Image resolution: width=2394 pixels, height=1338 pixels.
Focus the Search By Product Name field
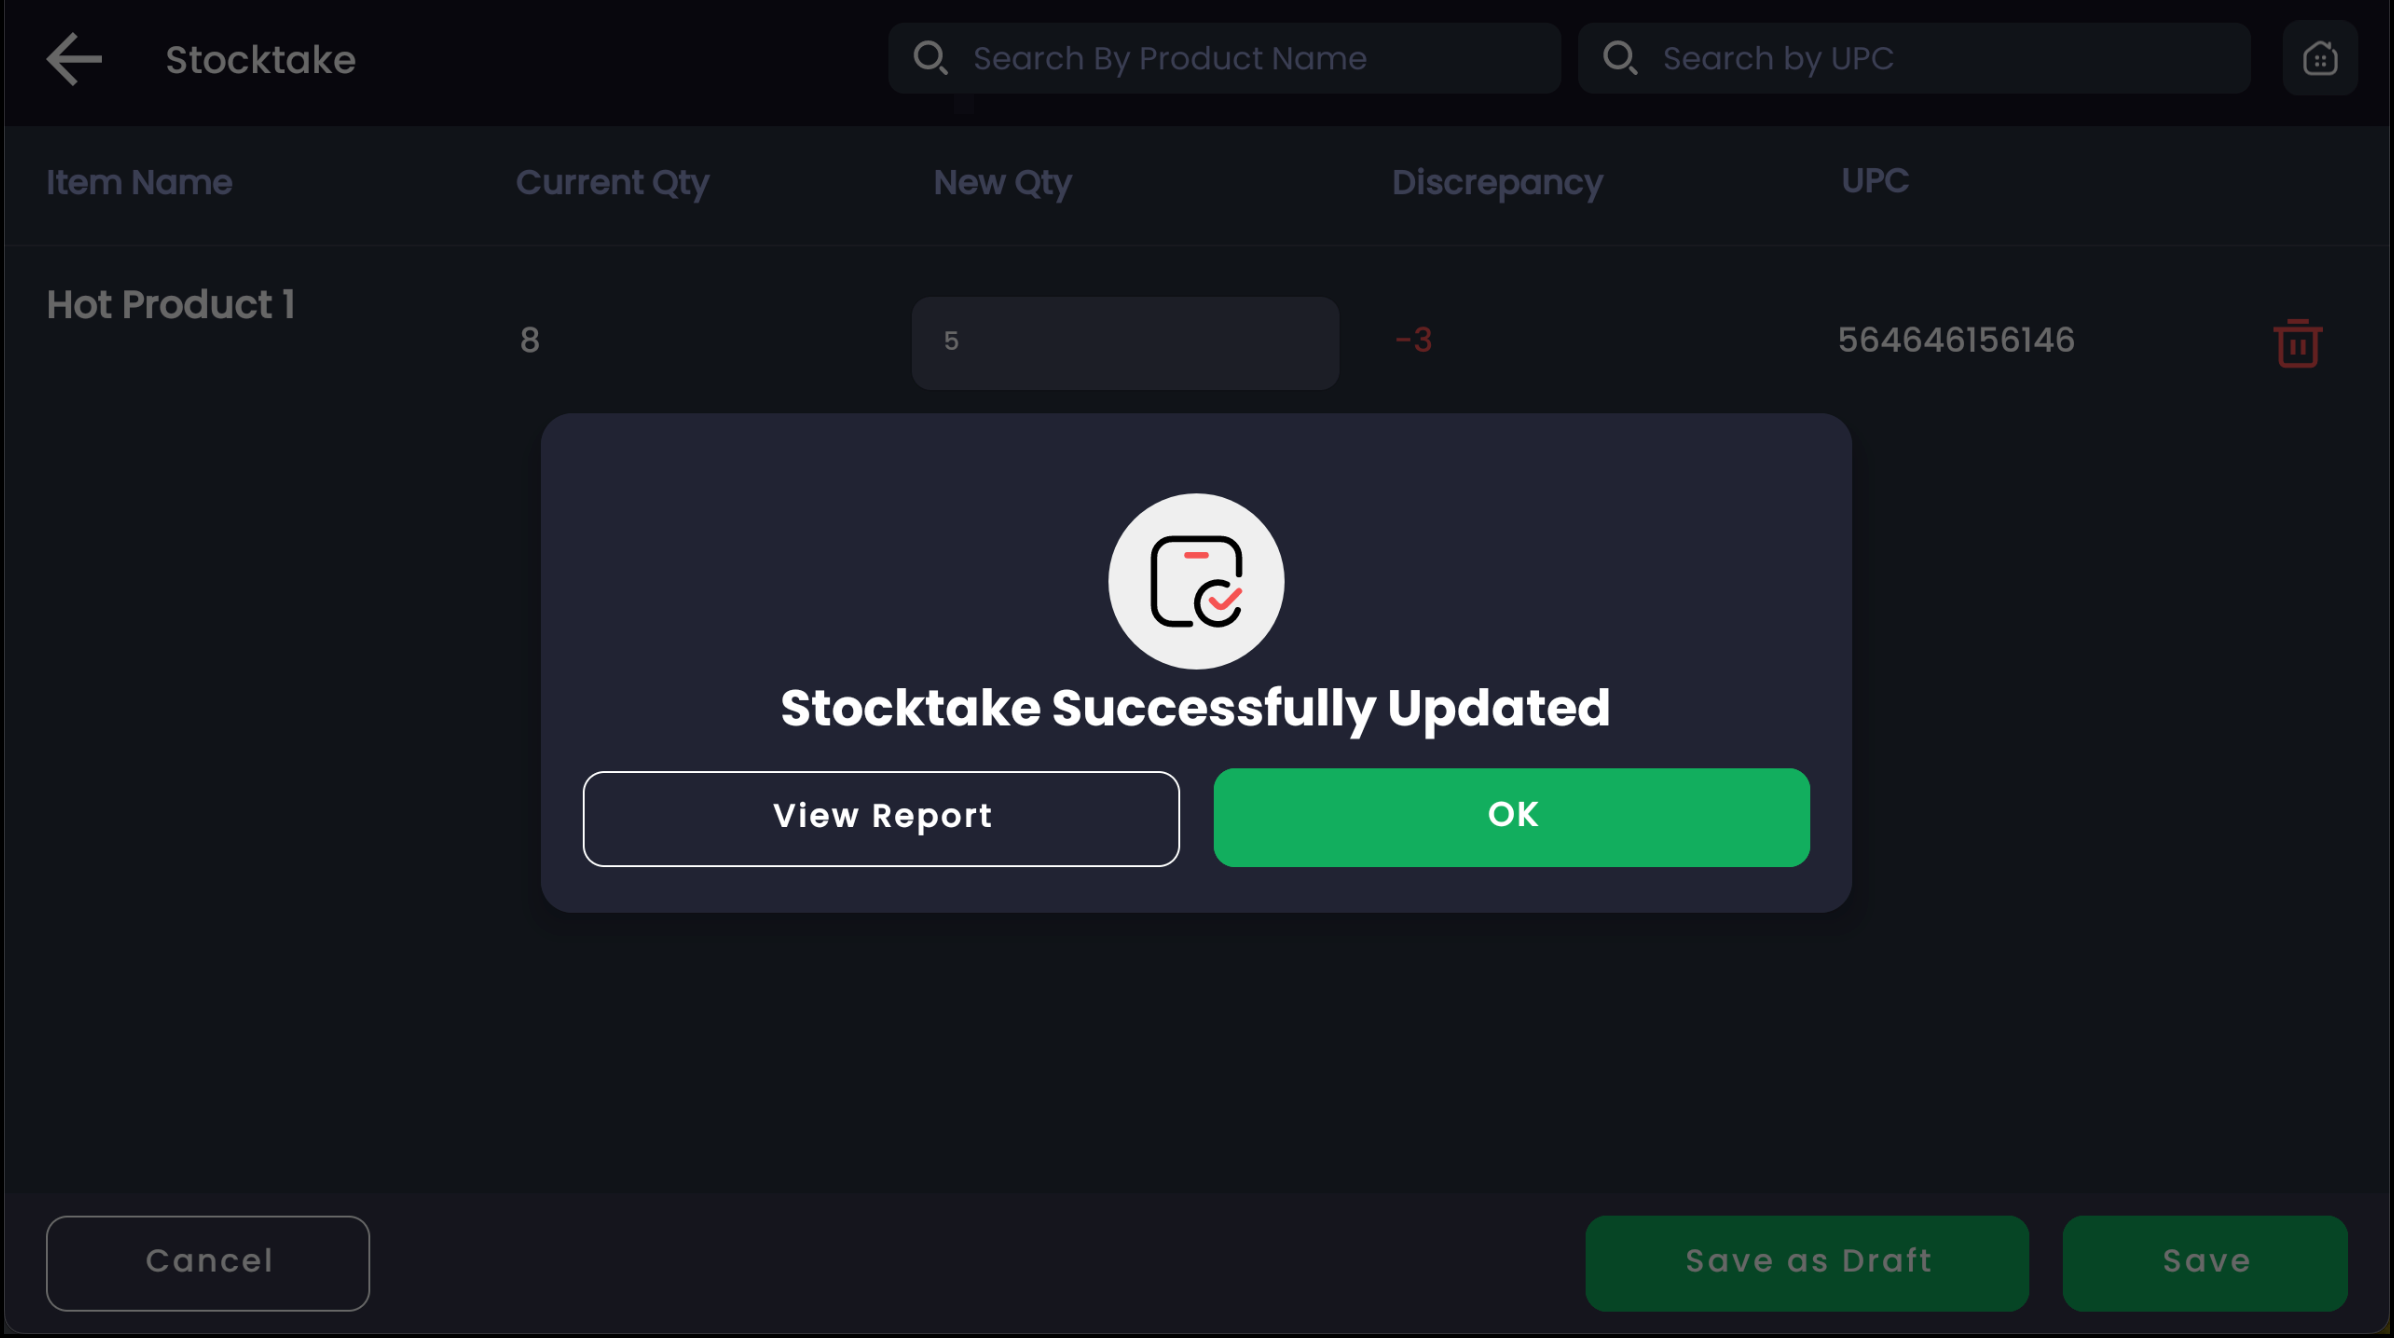[1250, 59]
